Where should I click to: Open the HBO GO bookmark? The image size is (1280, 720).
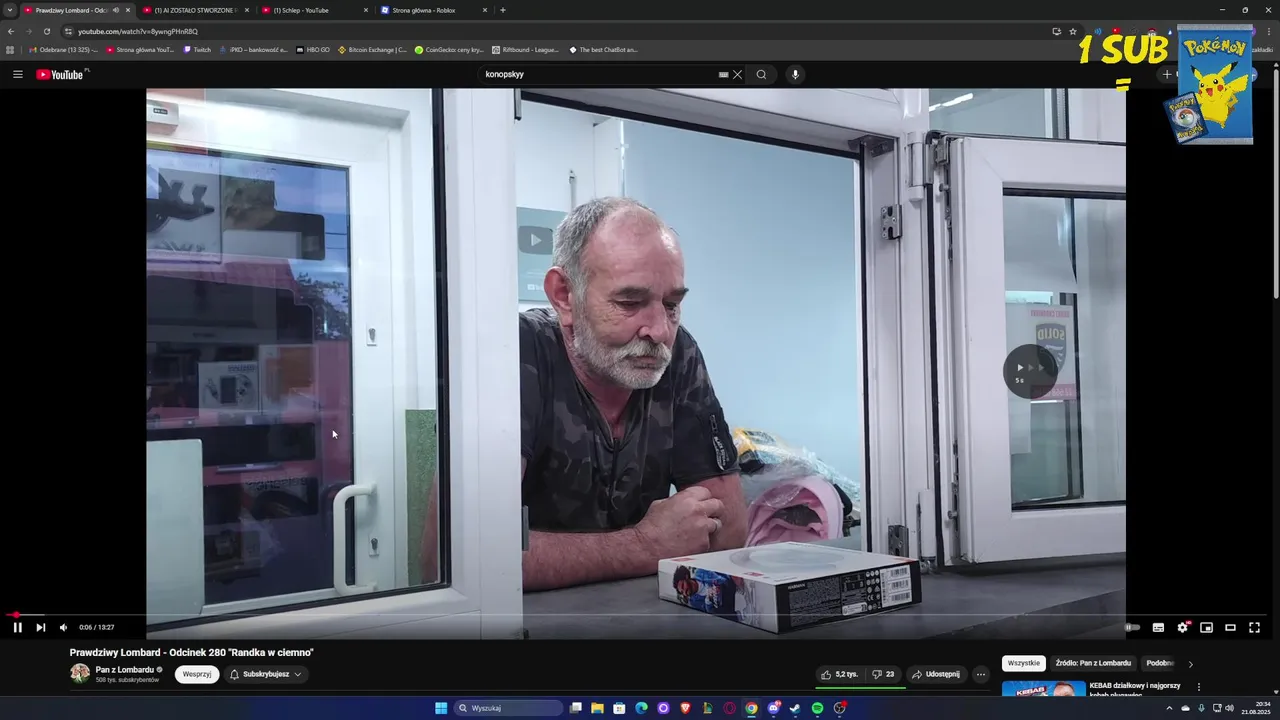pyautogui.click(x=313, y=49)
